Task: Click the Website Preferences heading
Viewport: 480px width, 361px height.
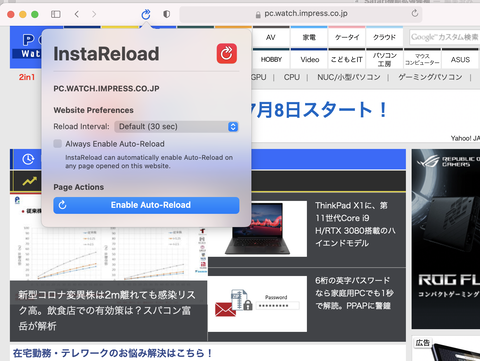Action: [93, 110]
